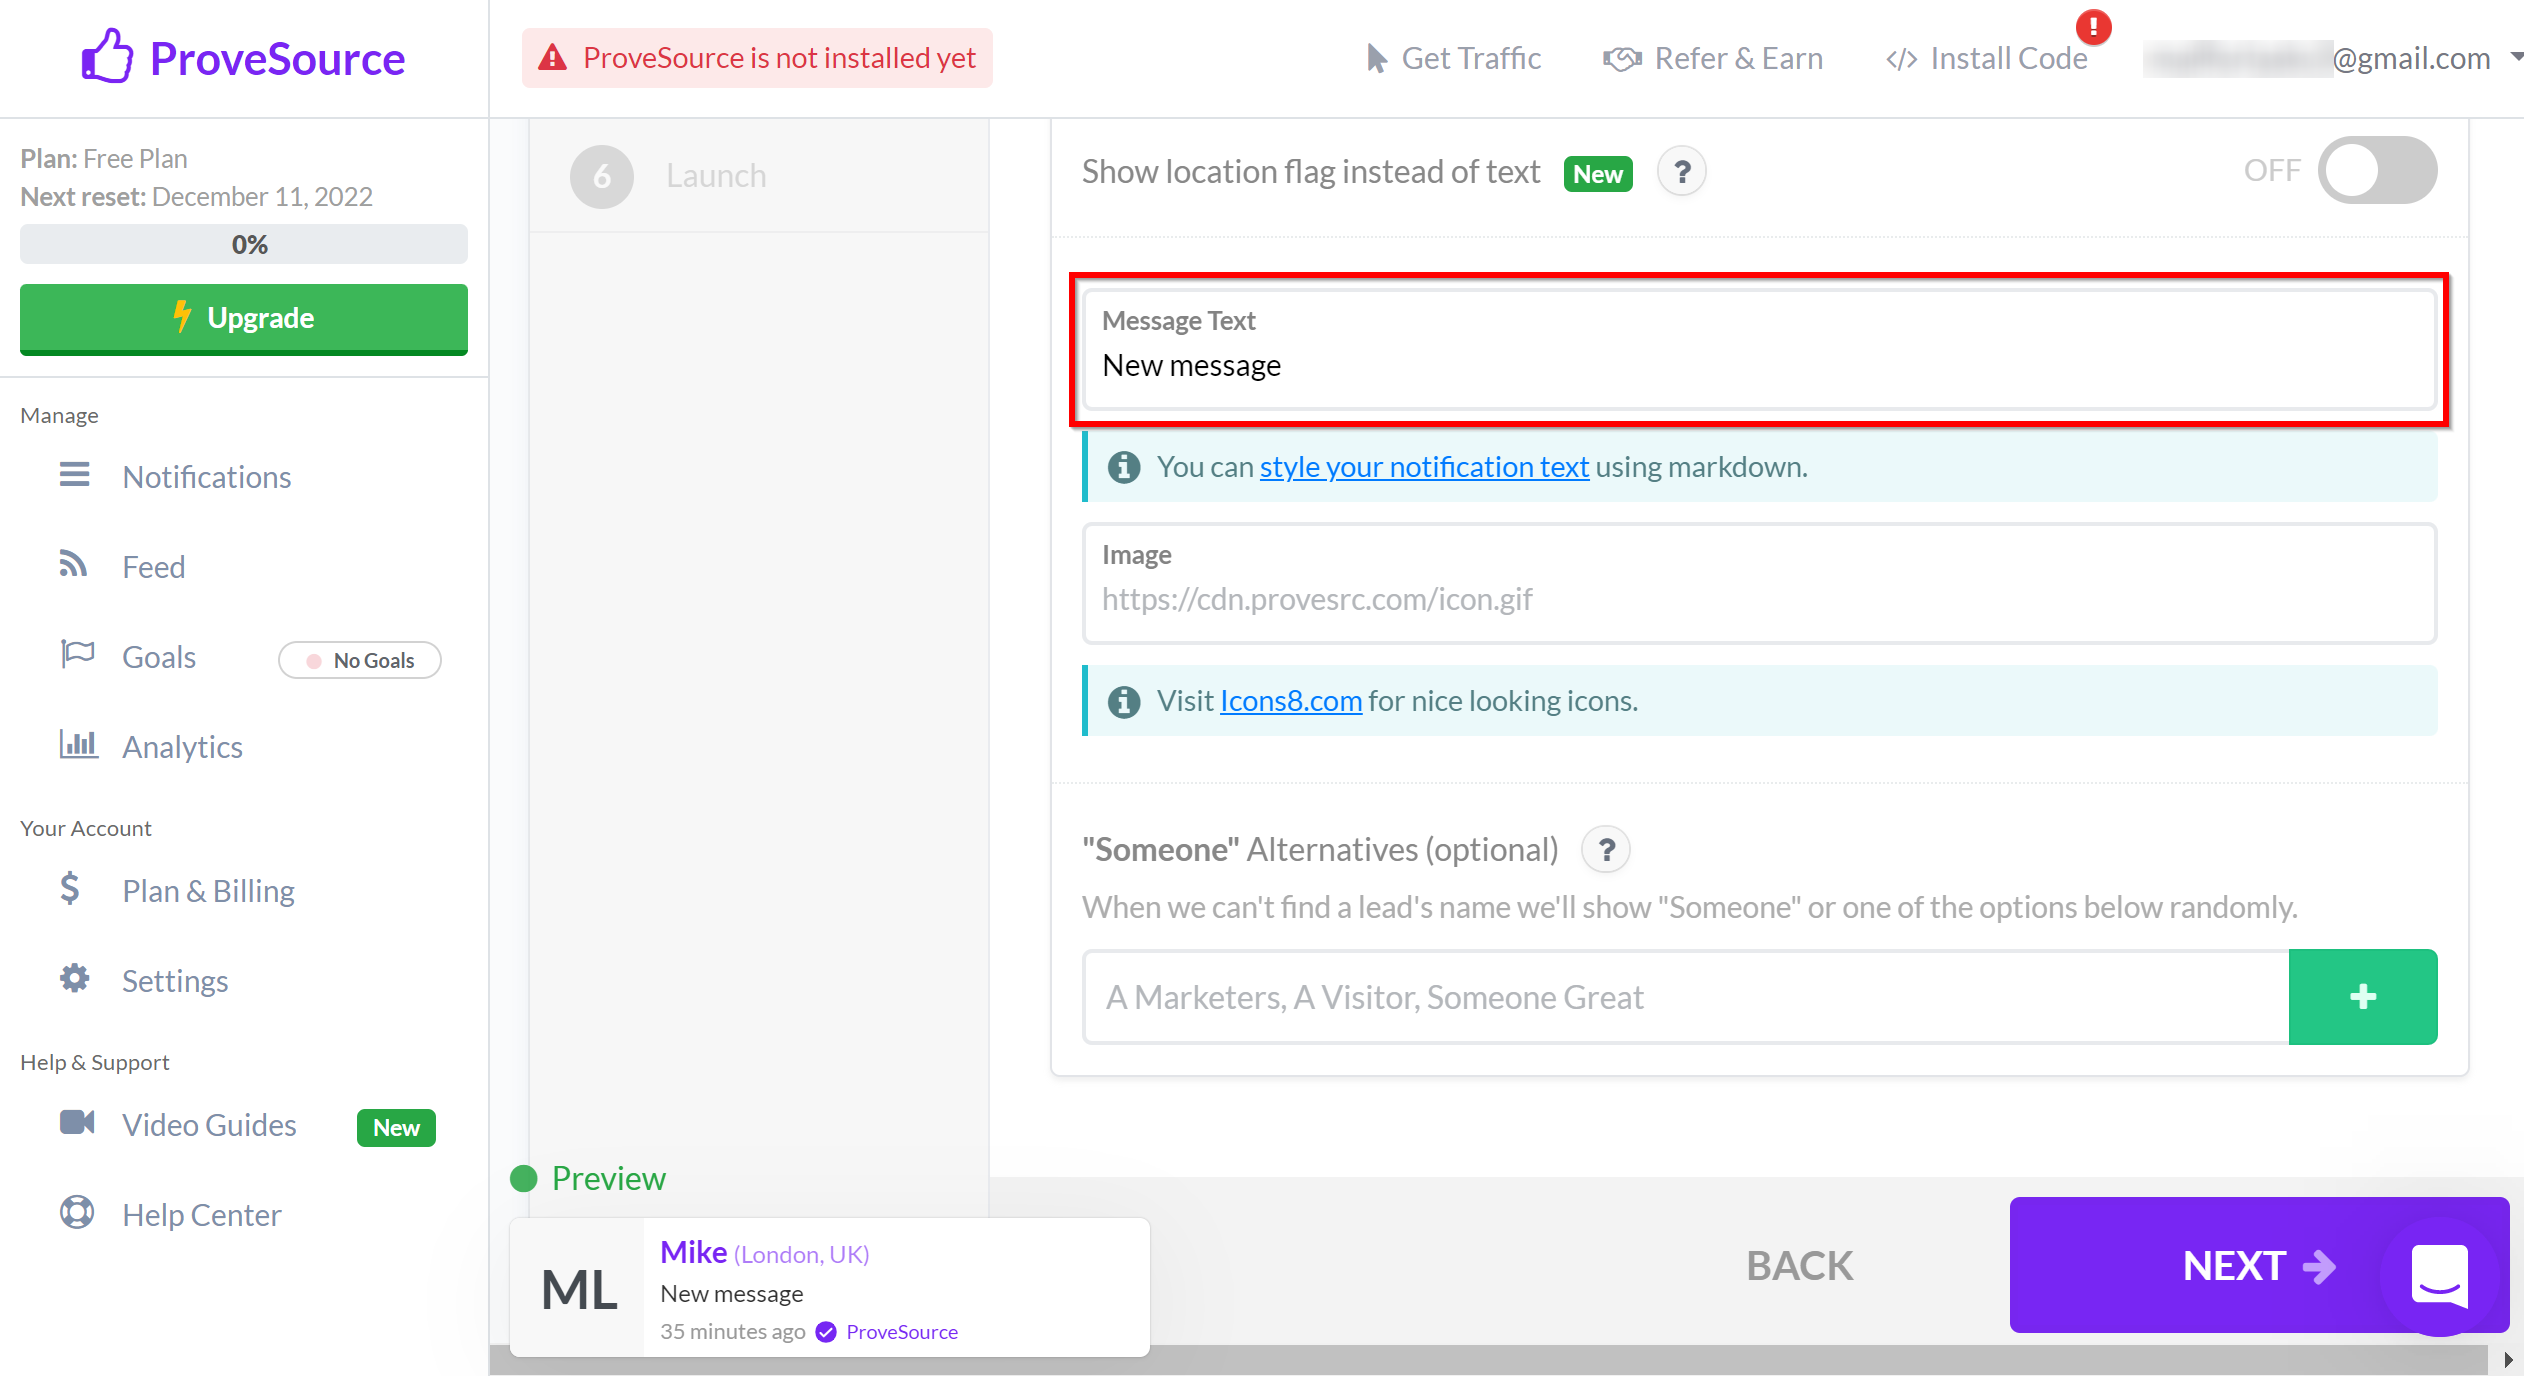The width and height of the screenshot is (2524, 1376).
Task: Click the ProveSource thumbs-up logo icon
Action: [x=107, y=57]
